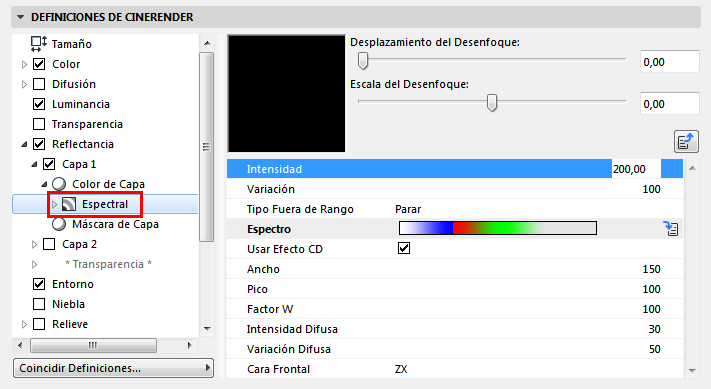
Task: Select the Factor W parameter row
Action: (x=455, y=309)
